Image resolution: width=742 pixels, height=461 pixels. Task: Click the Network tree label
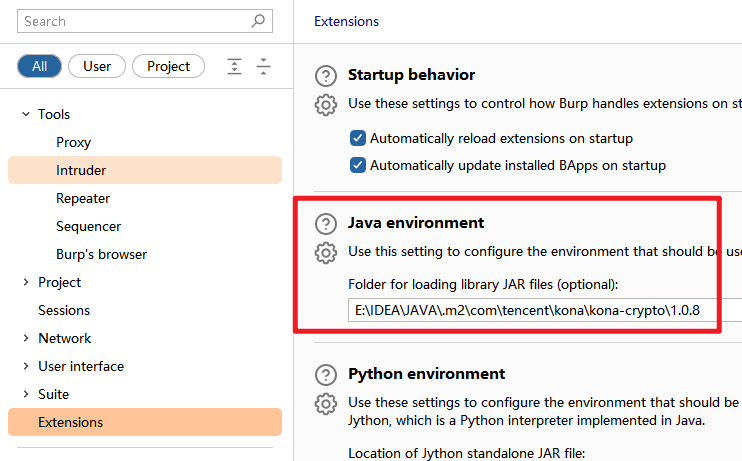[x=65, y=338]
